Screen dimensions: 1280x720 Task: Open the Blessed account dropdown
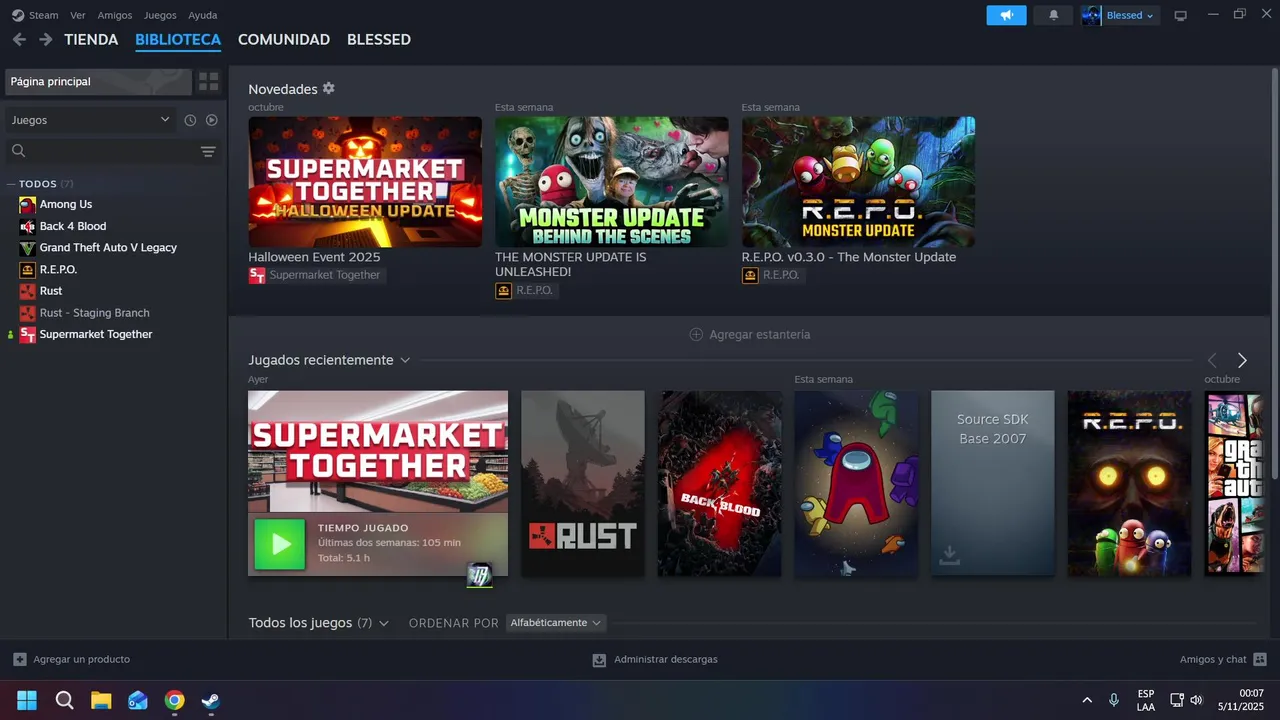[1121, 15]
